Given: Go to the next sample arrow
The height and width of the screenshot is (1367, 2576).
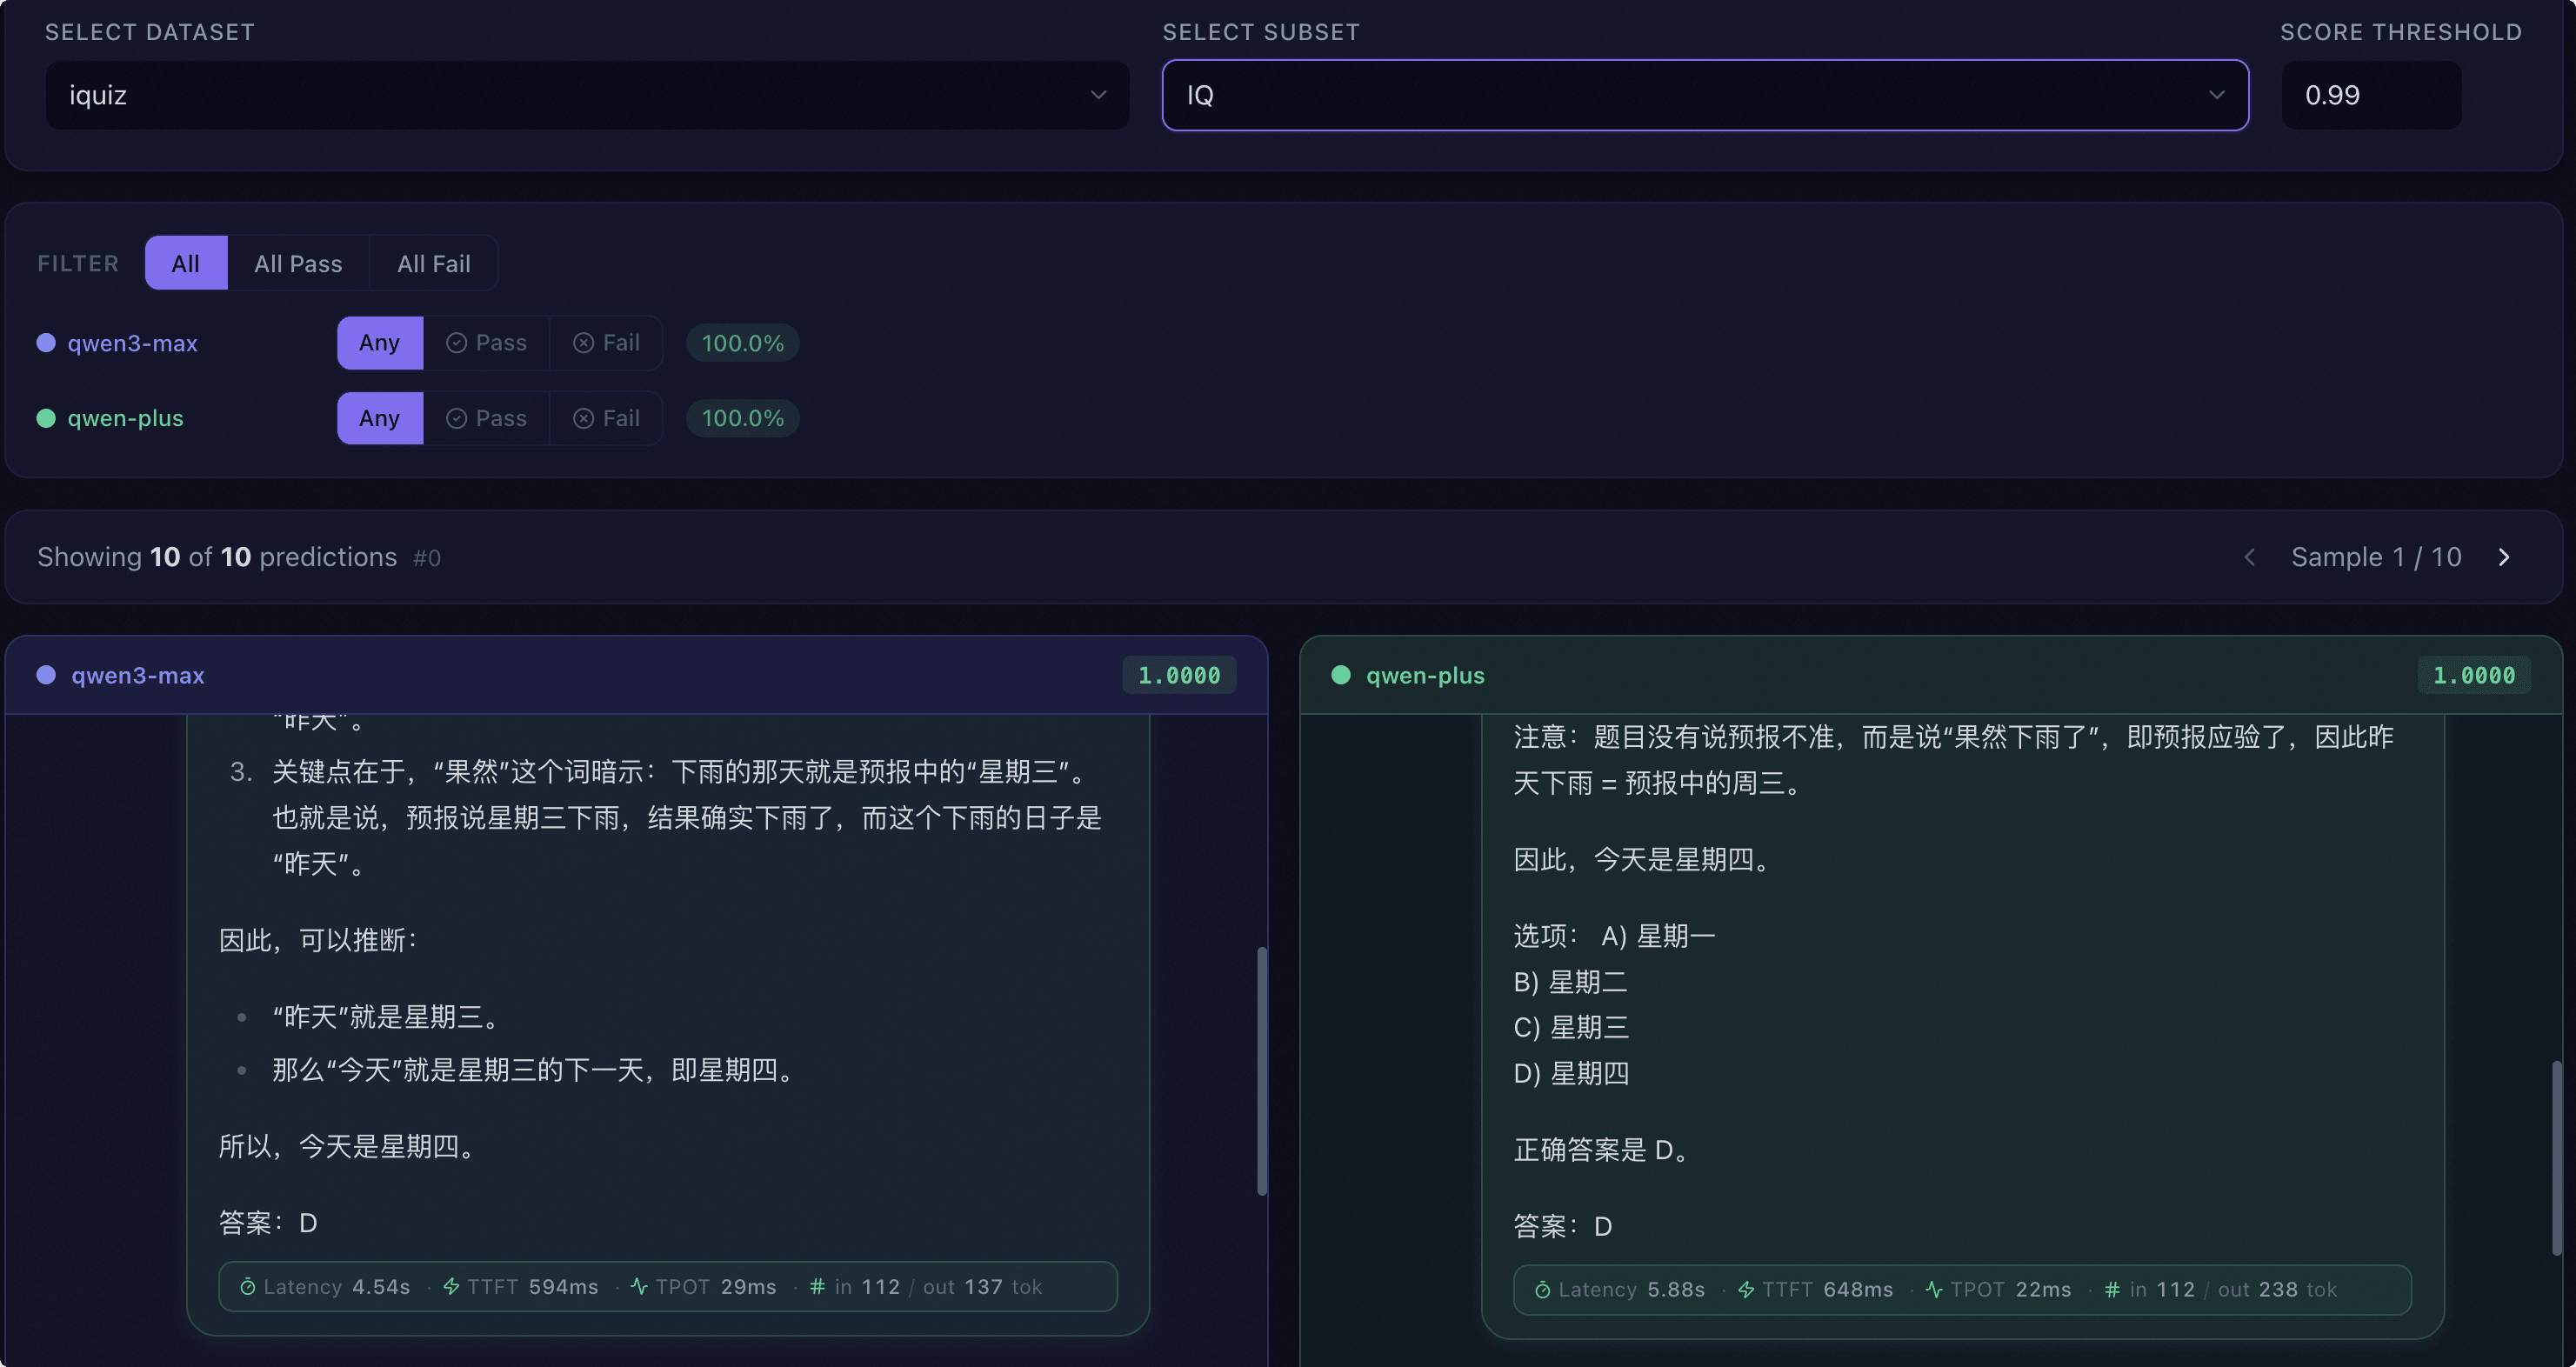Looking at the screenshot, I should [x=2504, y=557].
